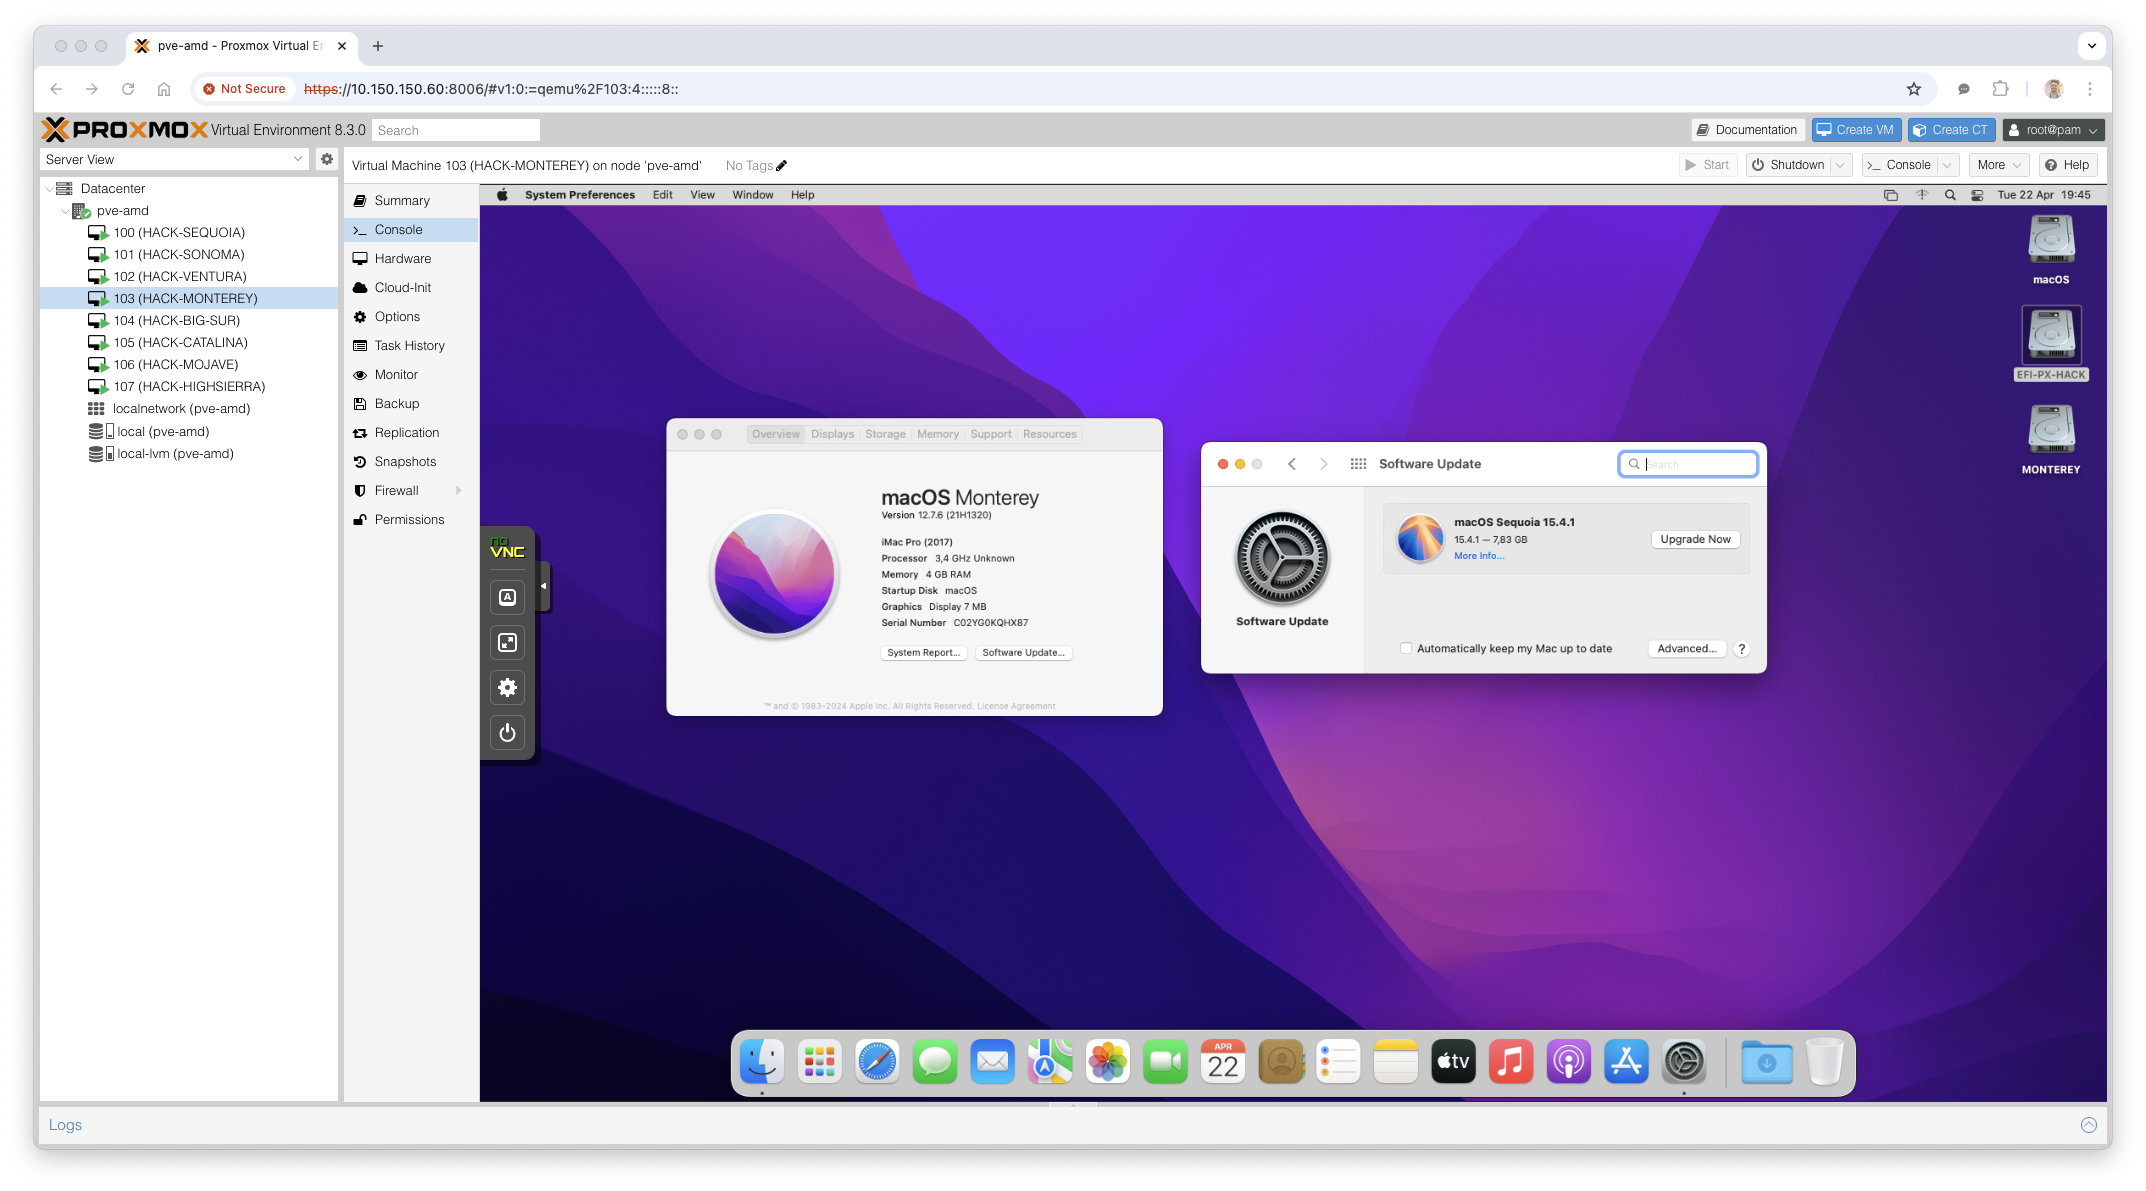This screenshot has width=2146, height=1191.
Task: Open noVNC settings gear icon
Action: 507,688
